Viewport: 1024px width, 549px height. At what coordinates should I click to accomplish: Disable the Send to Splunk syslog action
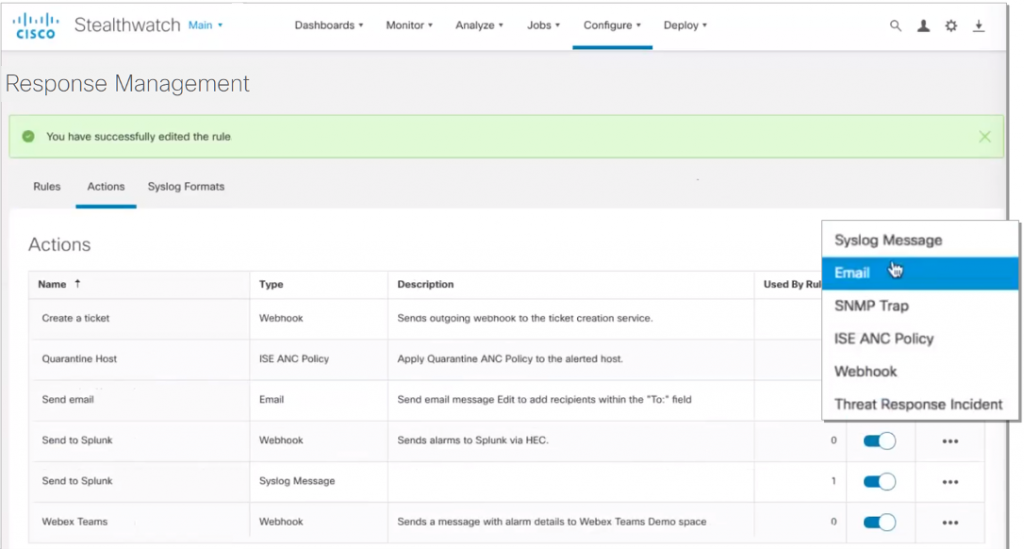[879, 482]
